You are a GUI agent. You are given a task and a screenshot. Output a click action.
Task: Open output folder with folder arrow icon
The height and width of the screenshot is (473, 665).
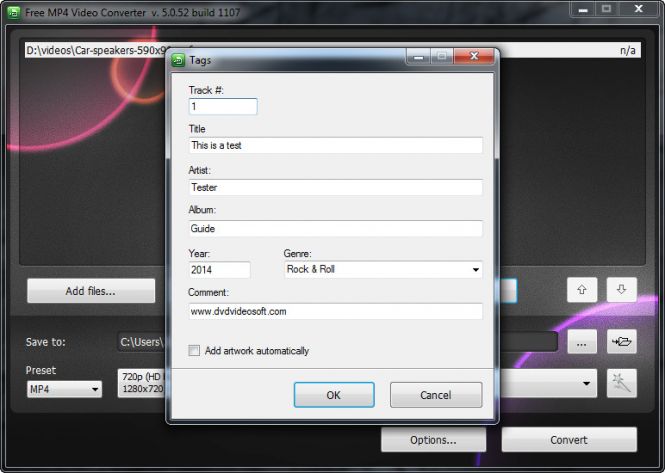(621, 341)
